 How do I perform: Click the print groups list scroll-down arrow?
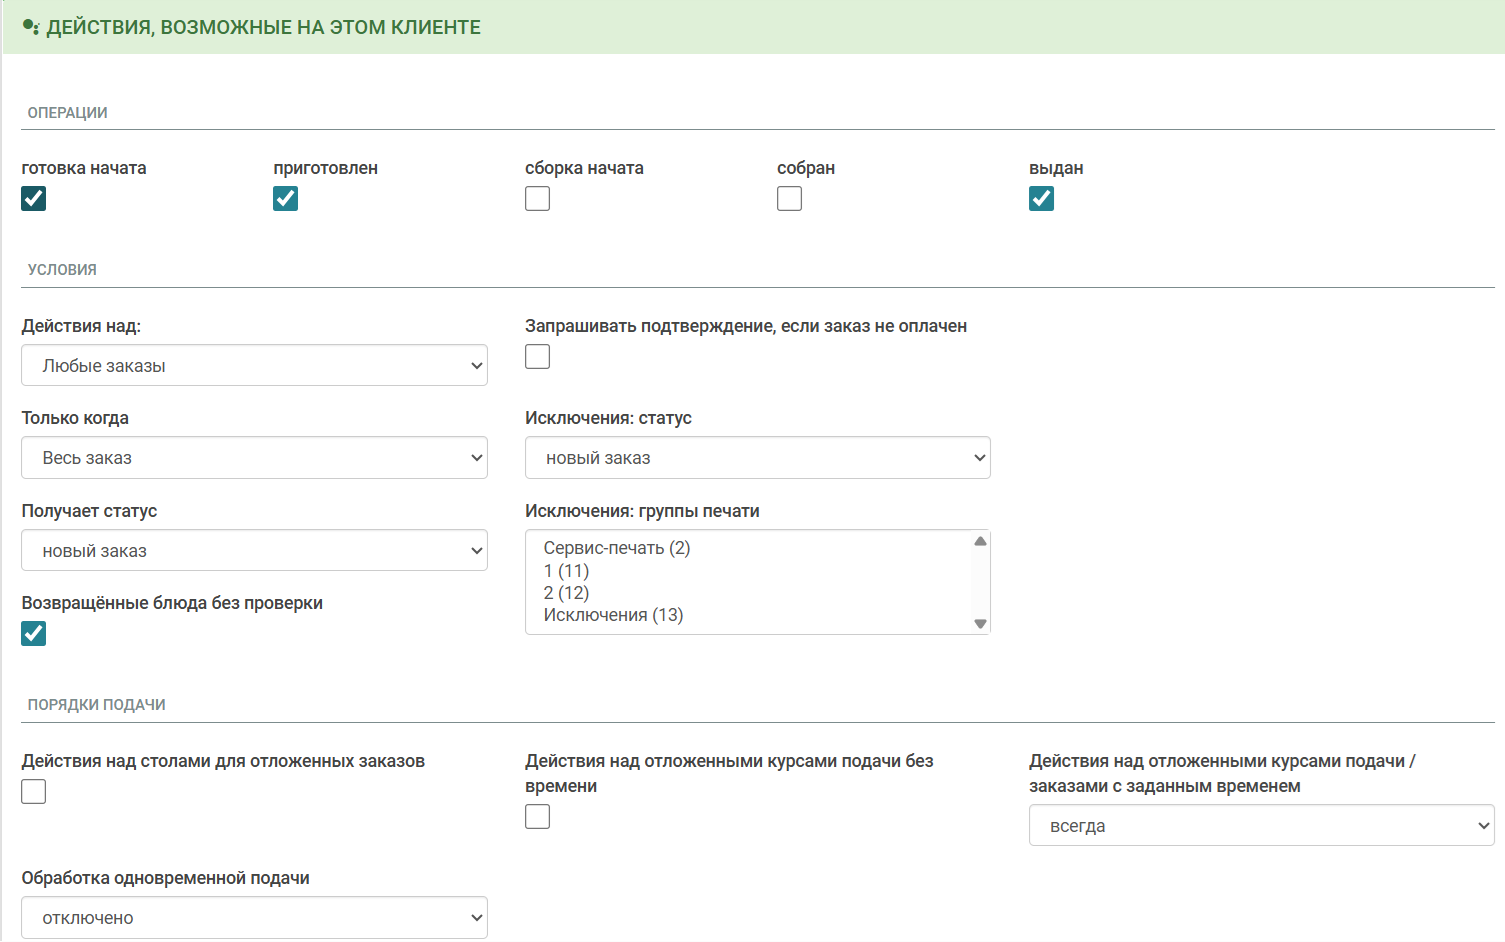(980, 624)
